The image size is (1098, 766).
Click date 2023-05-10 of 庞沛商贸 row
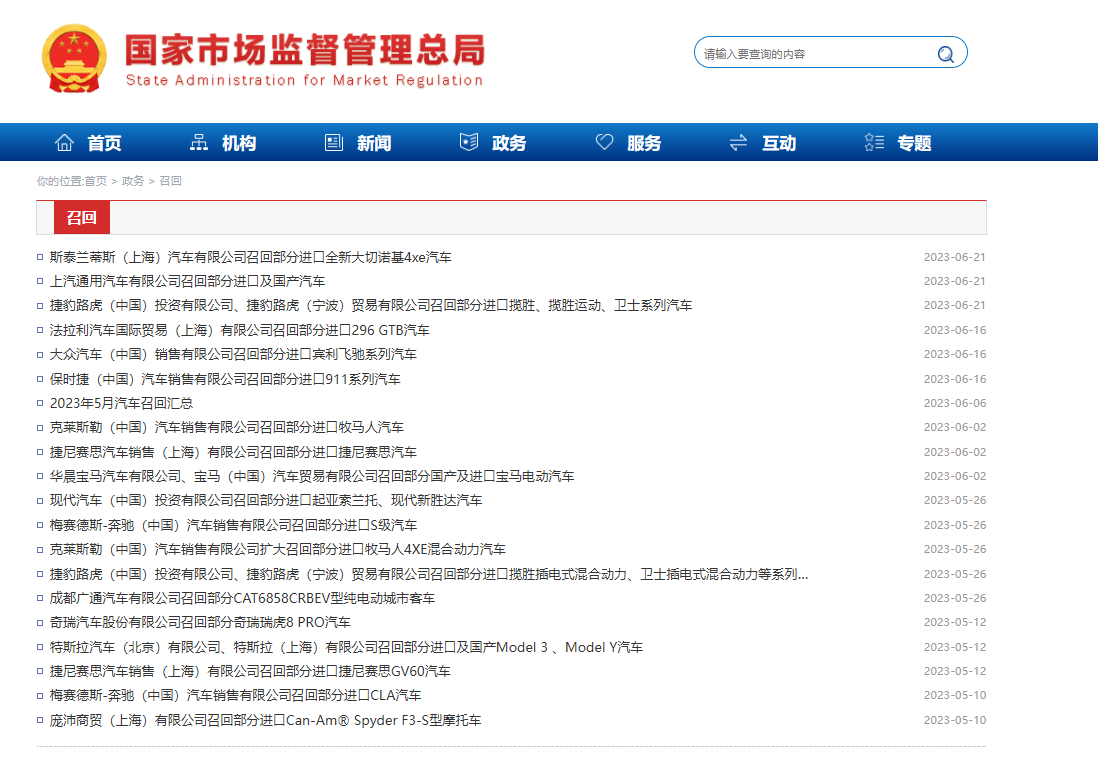pos(954,720)
